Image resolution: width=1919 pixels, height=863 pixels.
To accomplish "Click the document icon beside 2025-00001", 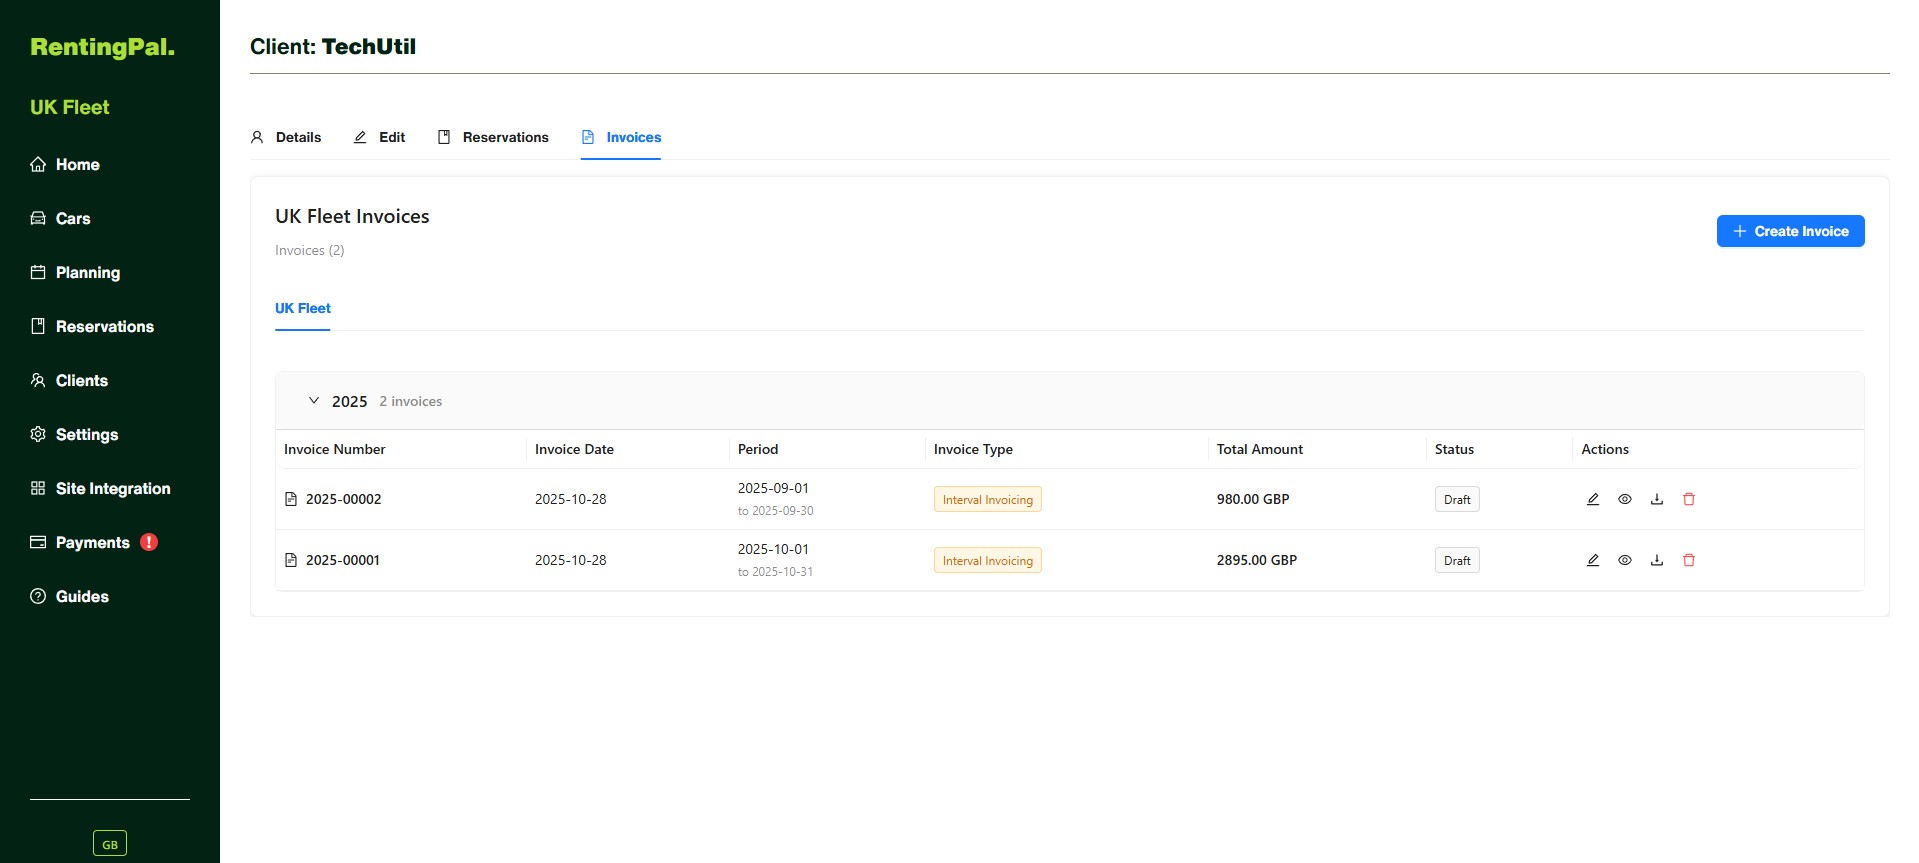I will point(291,560).
